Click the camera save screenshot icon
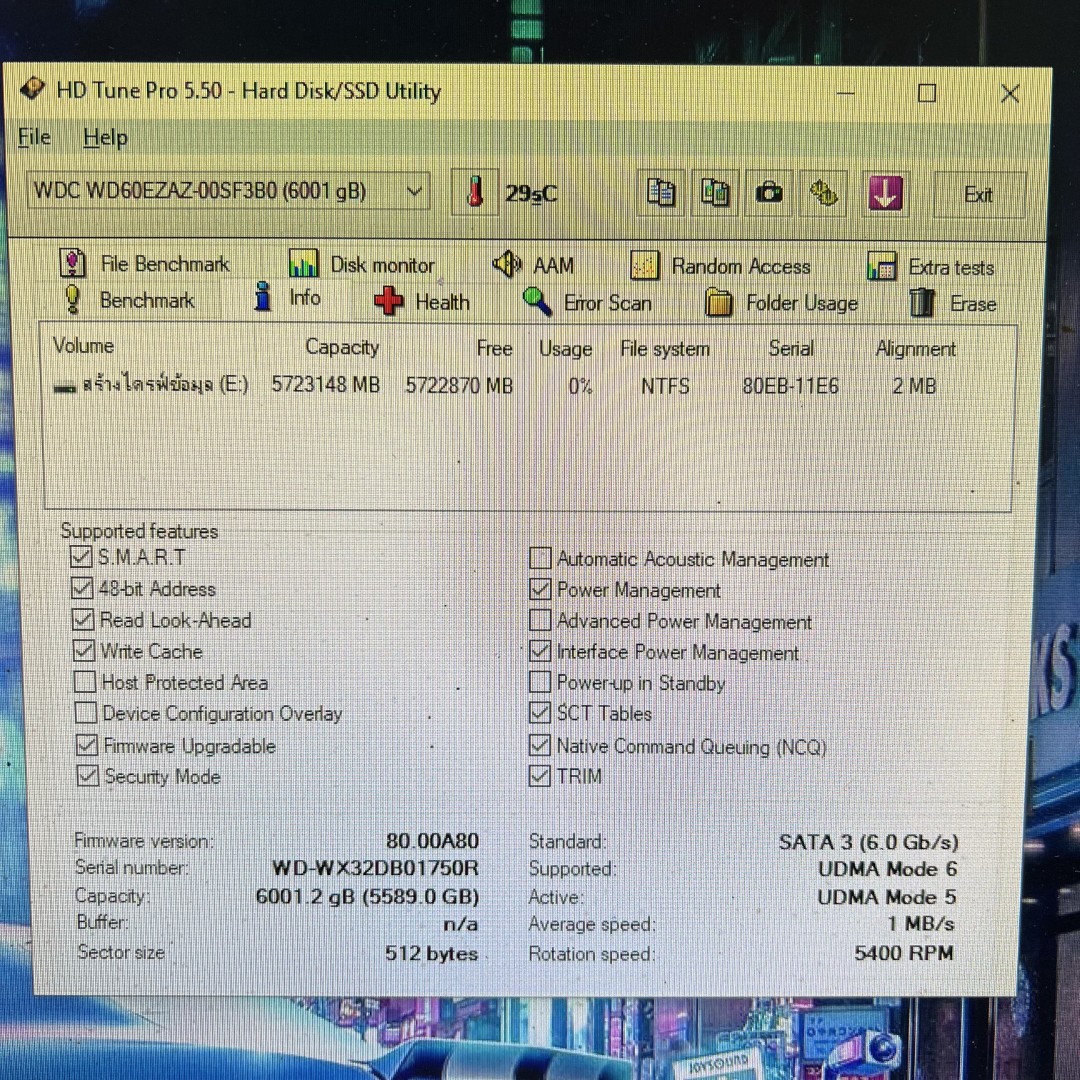1080x1080 pixels. 769,193
